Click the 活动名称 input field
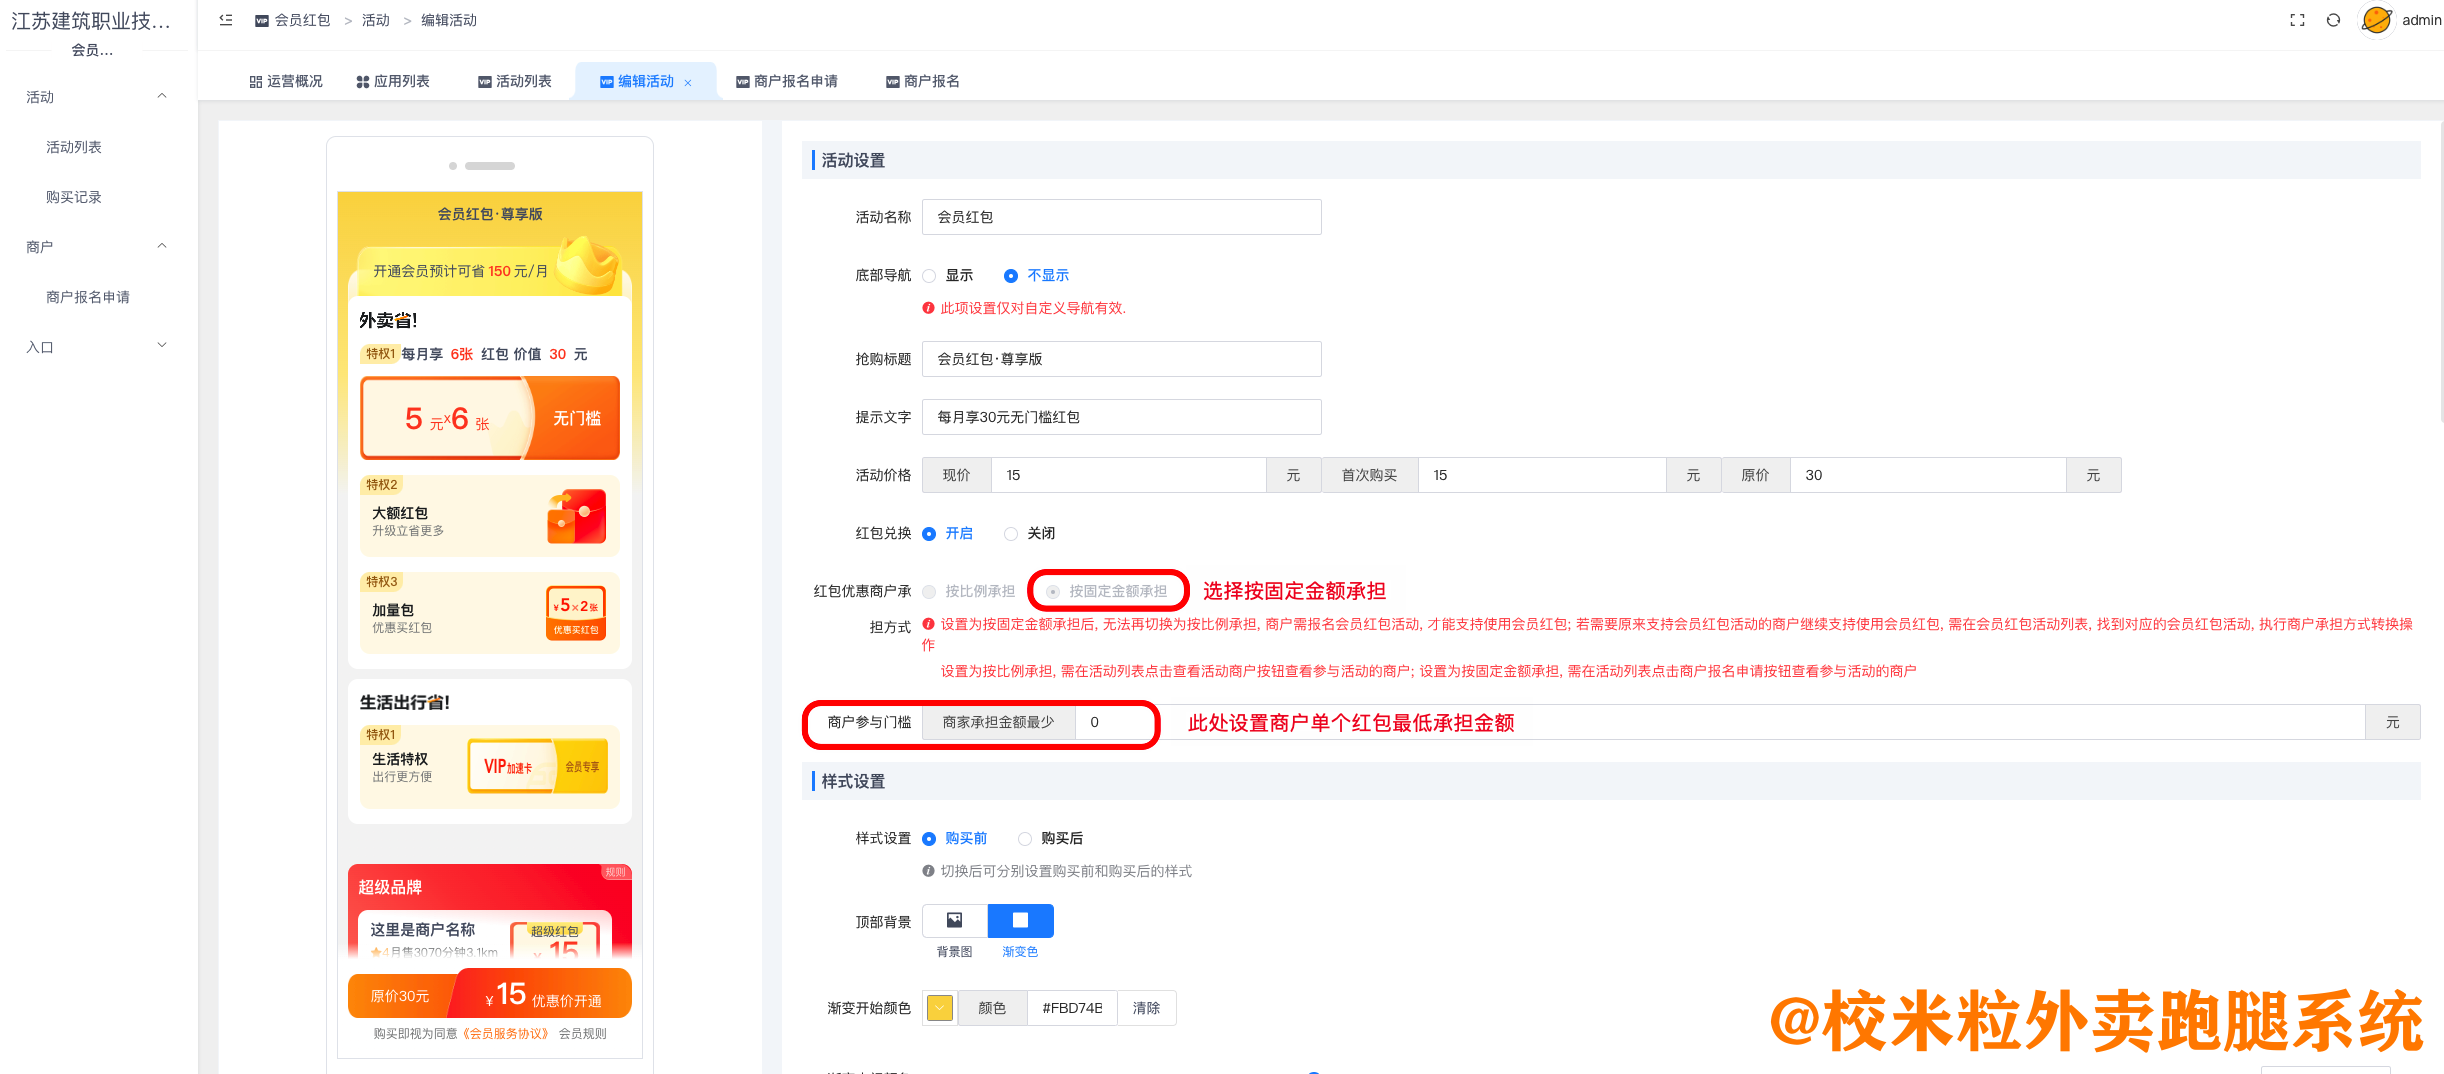The height and width of the screenshot is (1074, 2444). [x=1120, y=216]
